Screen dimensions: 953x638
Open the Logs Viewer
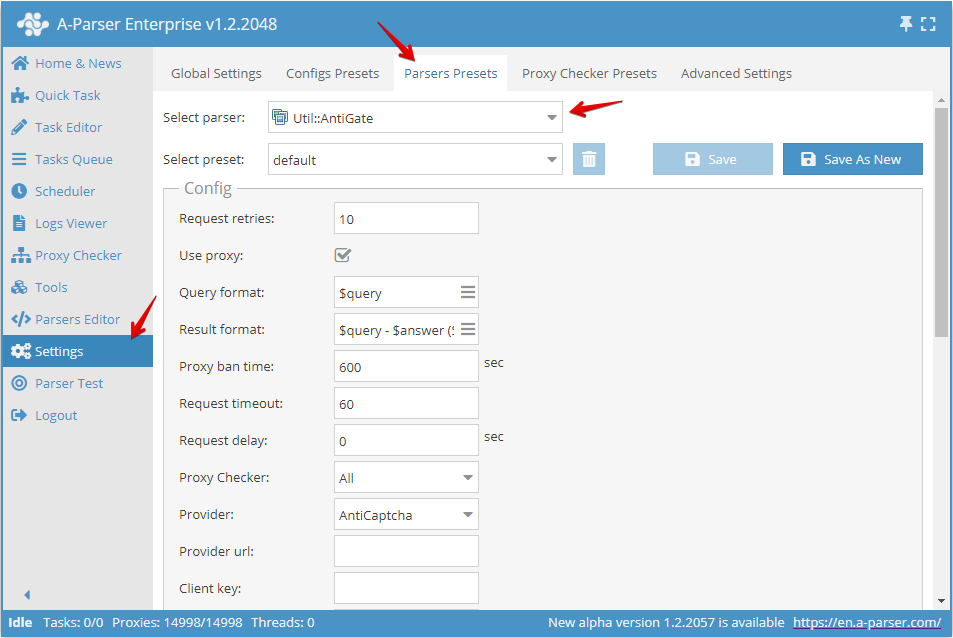(x=69, y=223)
